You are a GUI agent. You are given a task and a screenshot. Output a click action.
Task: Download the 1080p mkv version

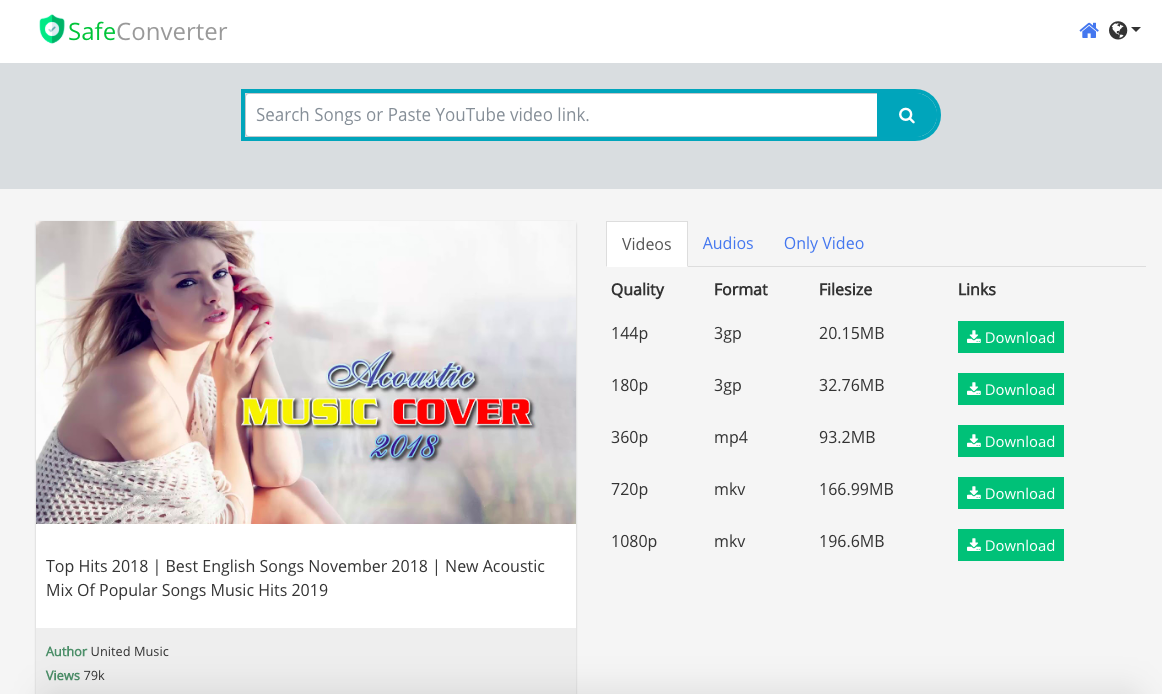pyautogui.click(x=1011, y=545)
